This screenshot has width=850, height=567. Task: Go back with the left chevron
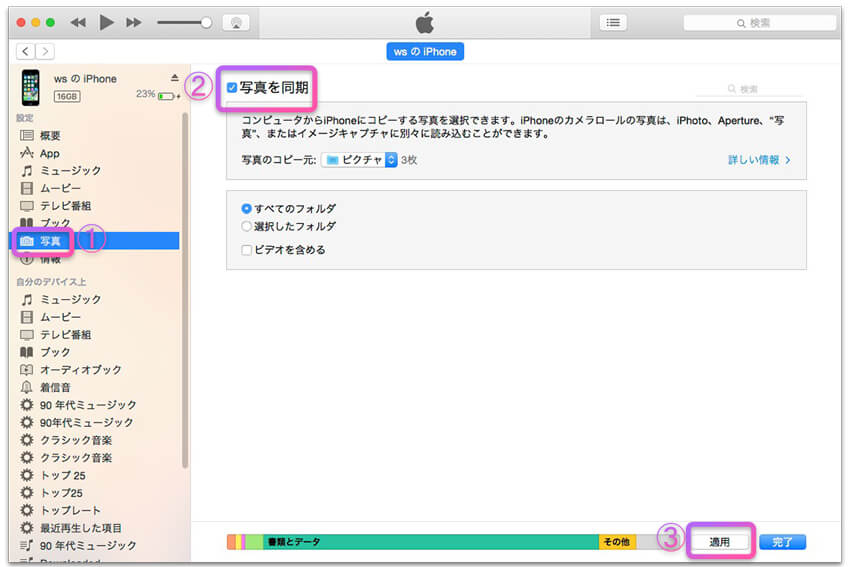tap(25, 51)
